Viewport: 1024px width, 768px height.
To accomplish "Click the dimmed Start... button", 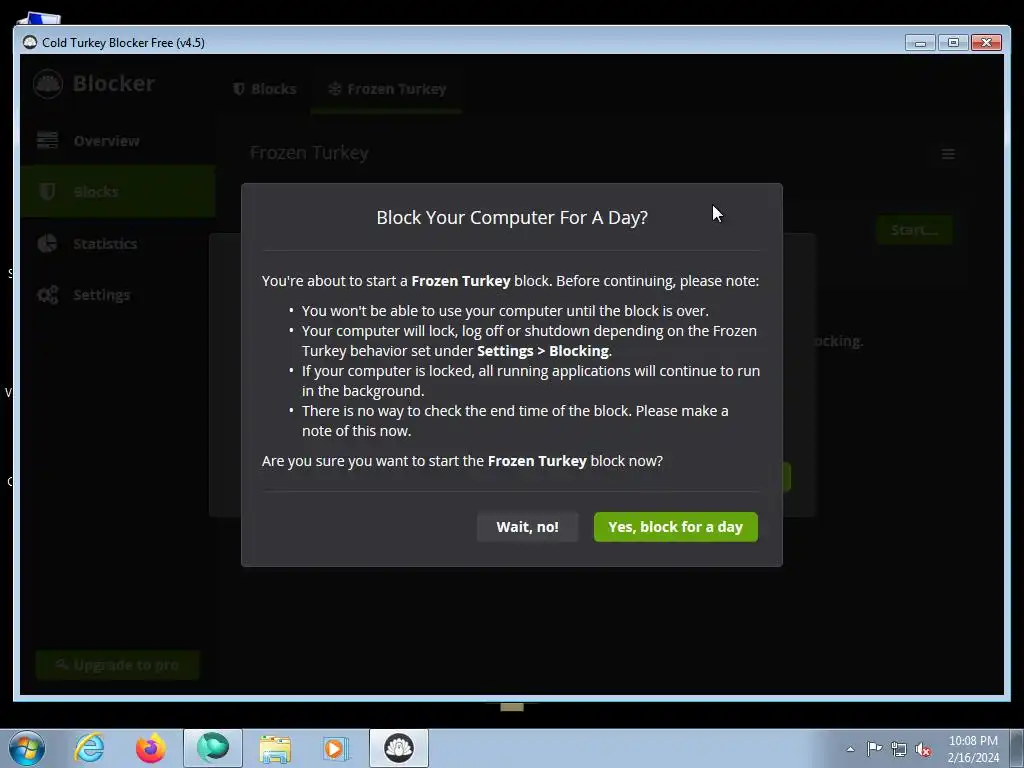I will (914, 230).
